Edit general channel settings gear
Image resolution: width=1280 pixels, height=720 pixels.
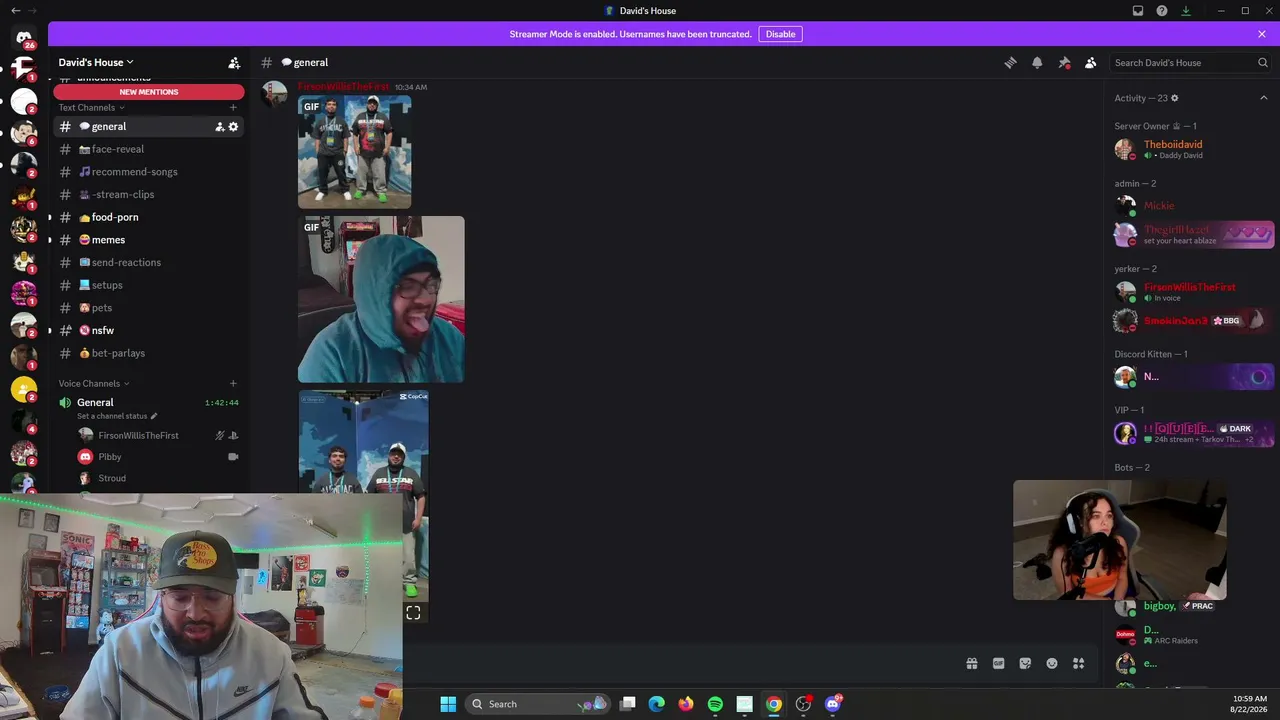coord(233,127)
